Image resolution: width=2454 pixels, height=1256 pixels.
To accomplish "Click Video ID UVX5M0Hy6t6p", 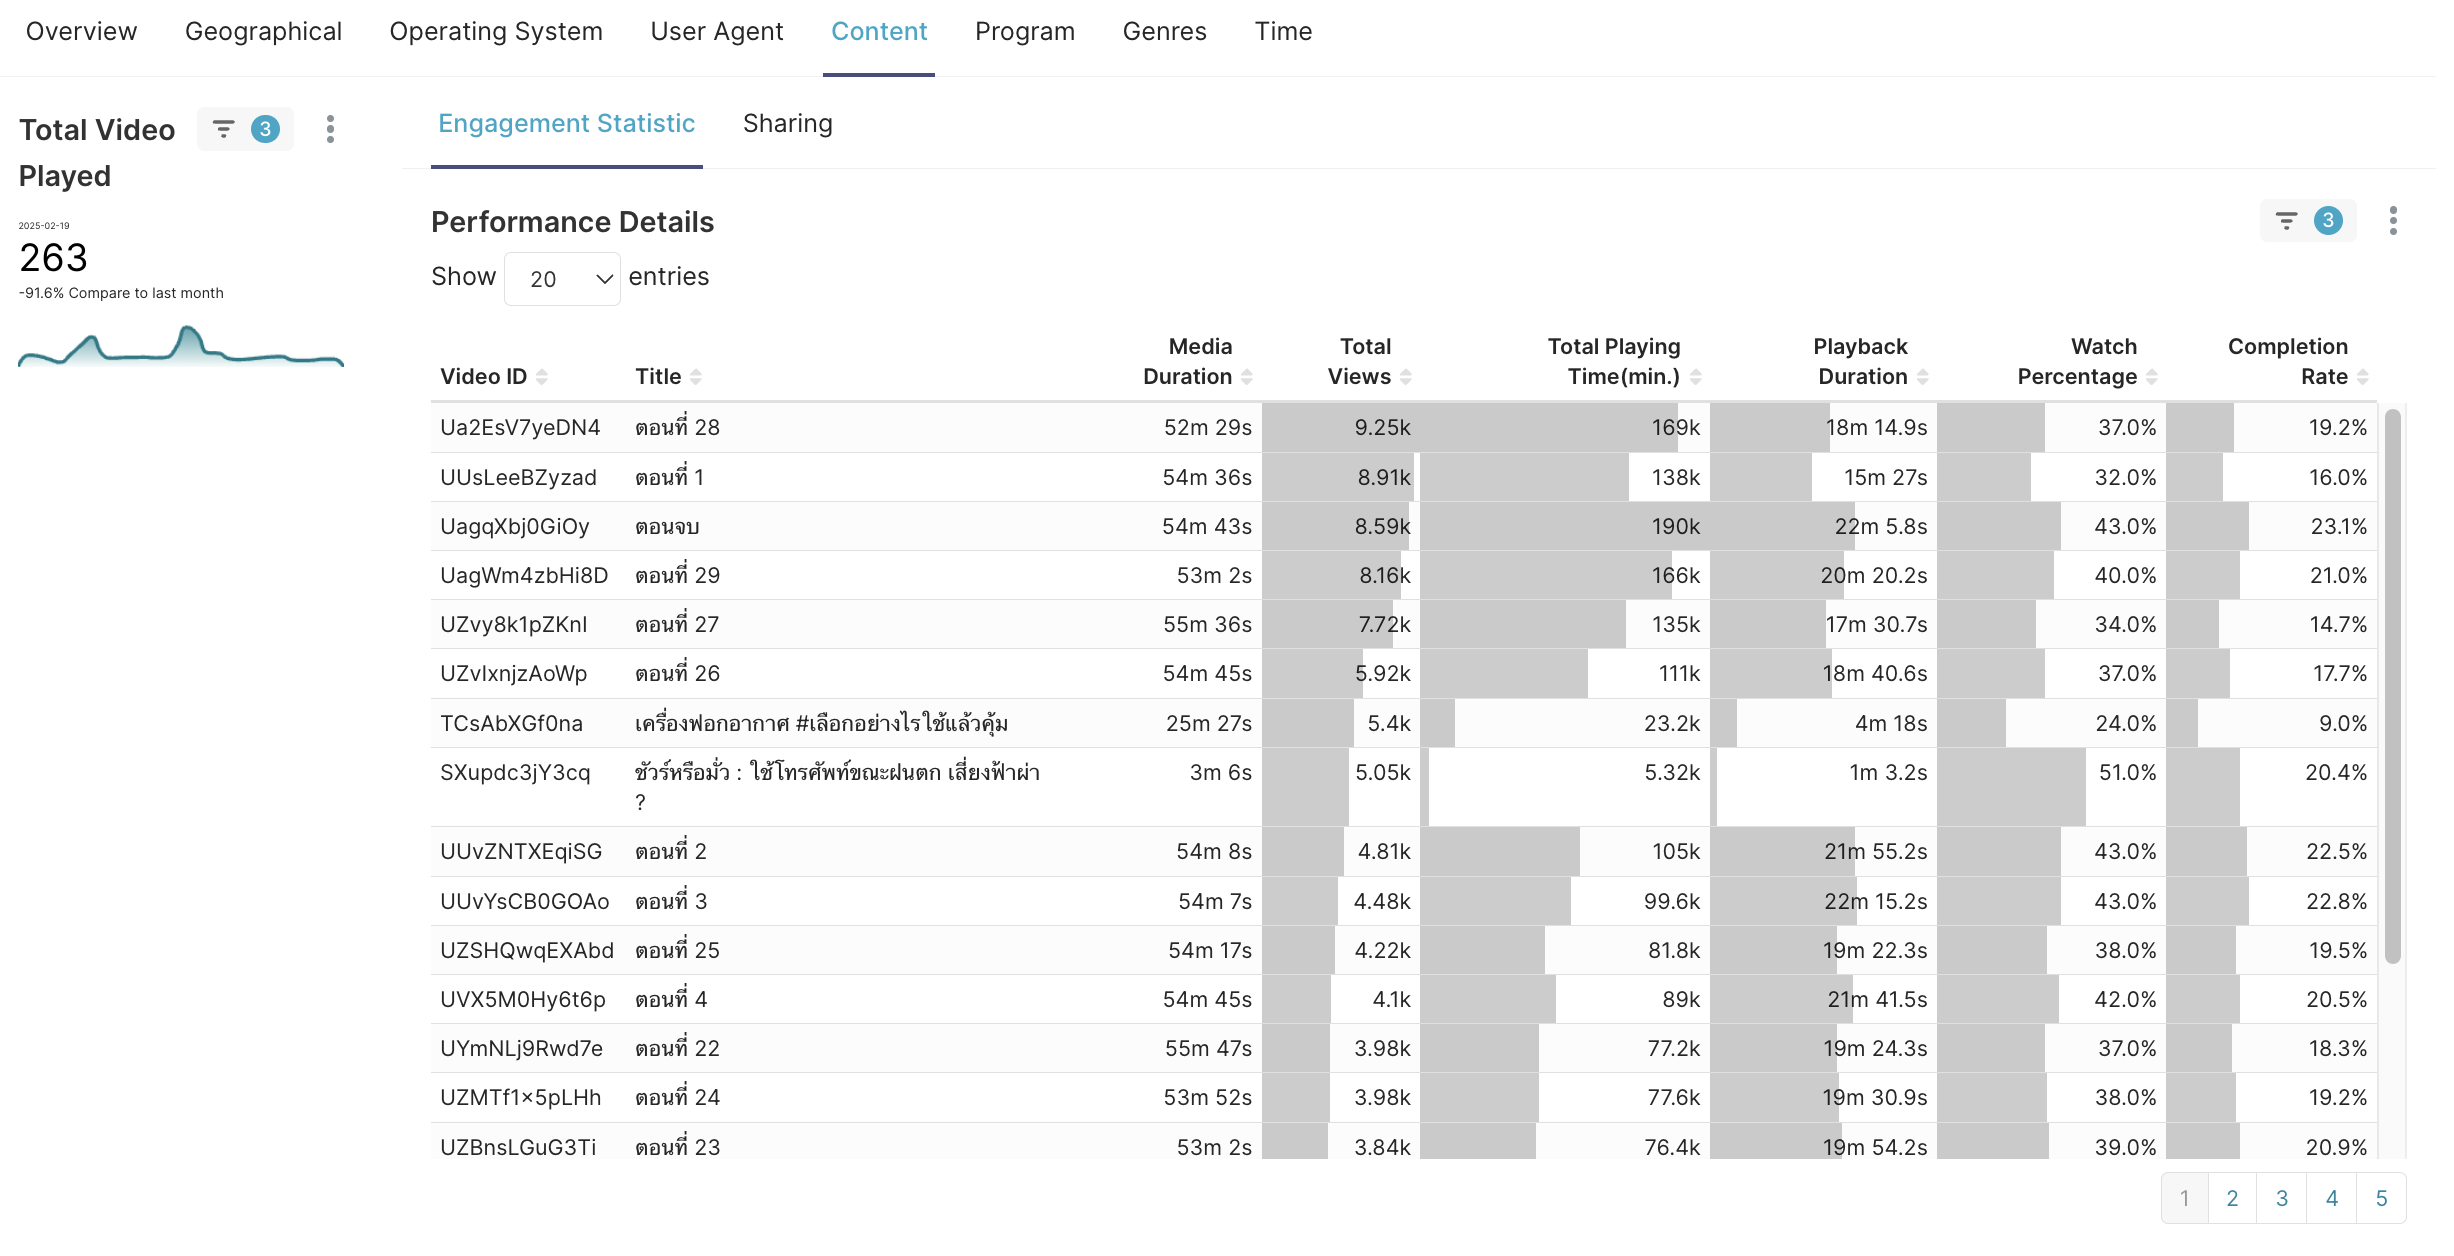I will pyautogui.click(x=523, y=1000).
